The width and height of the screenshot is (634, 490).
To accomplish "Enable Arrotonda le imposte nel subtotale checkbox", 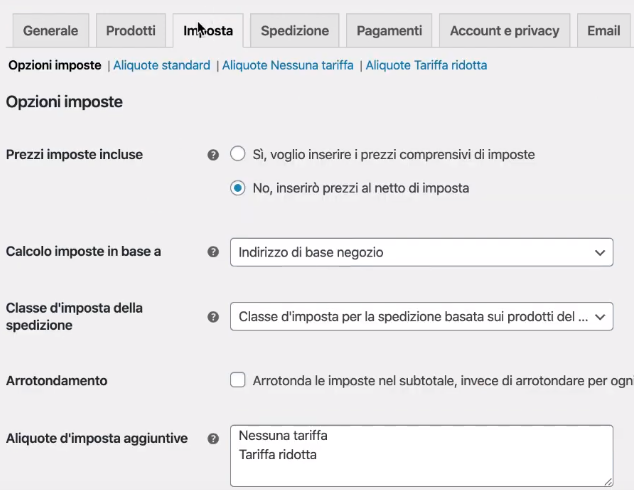I will pos(237,380).
